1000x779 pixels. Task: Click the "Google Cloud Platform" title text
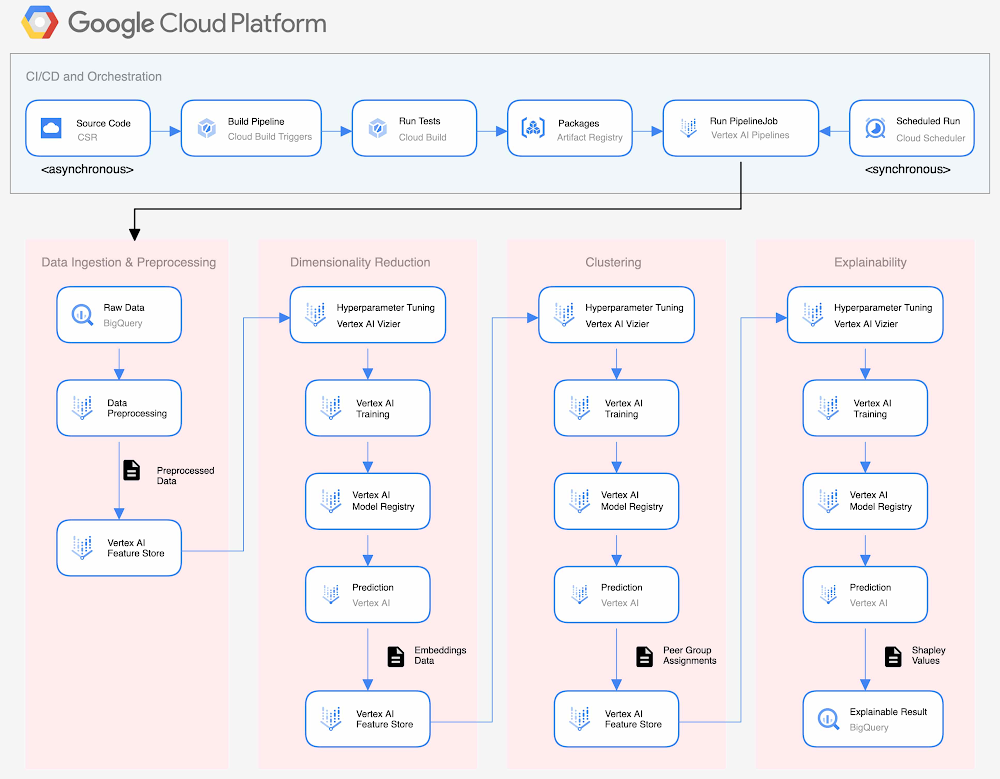197,24
